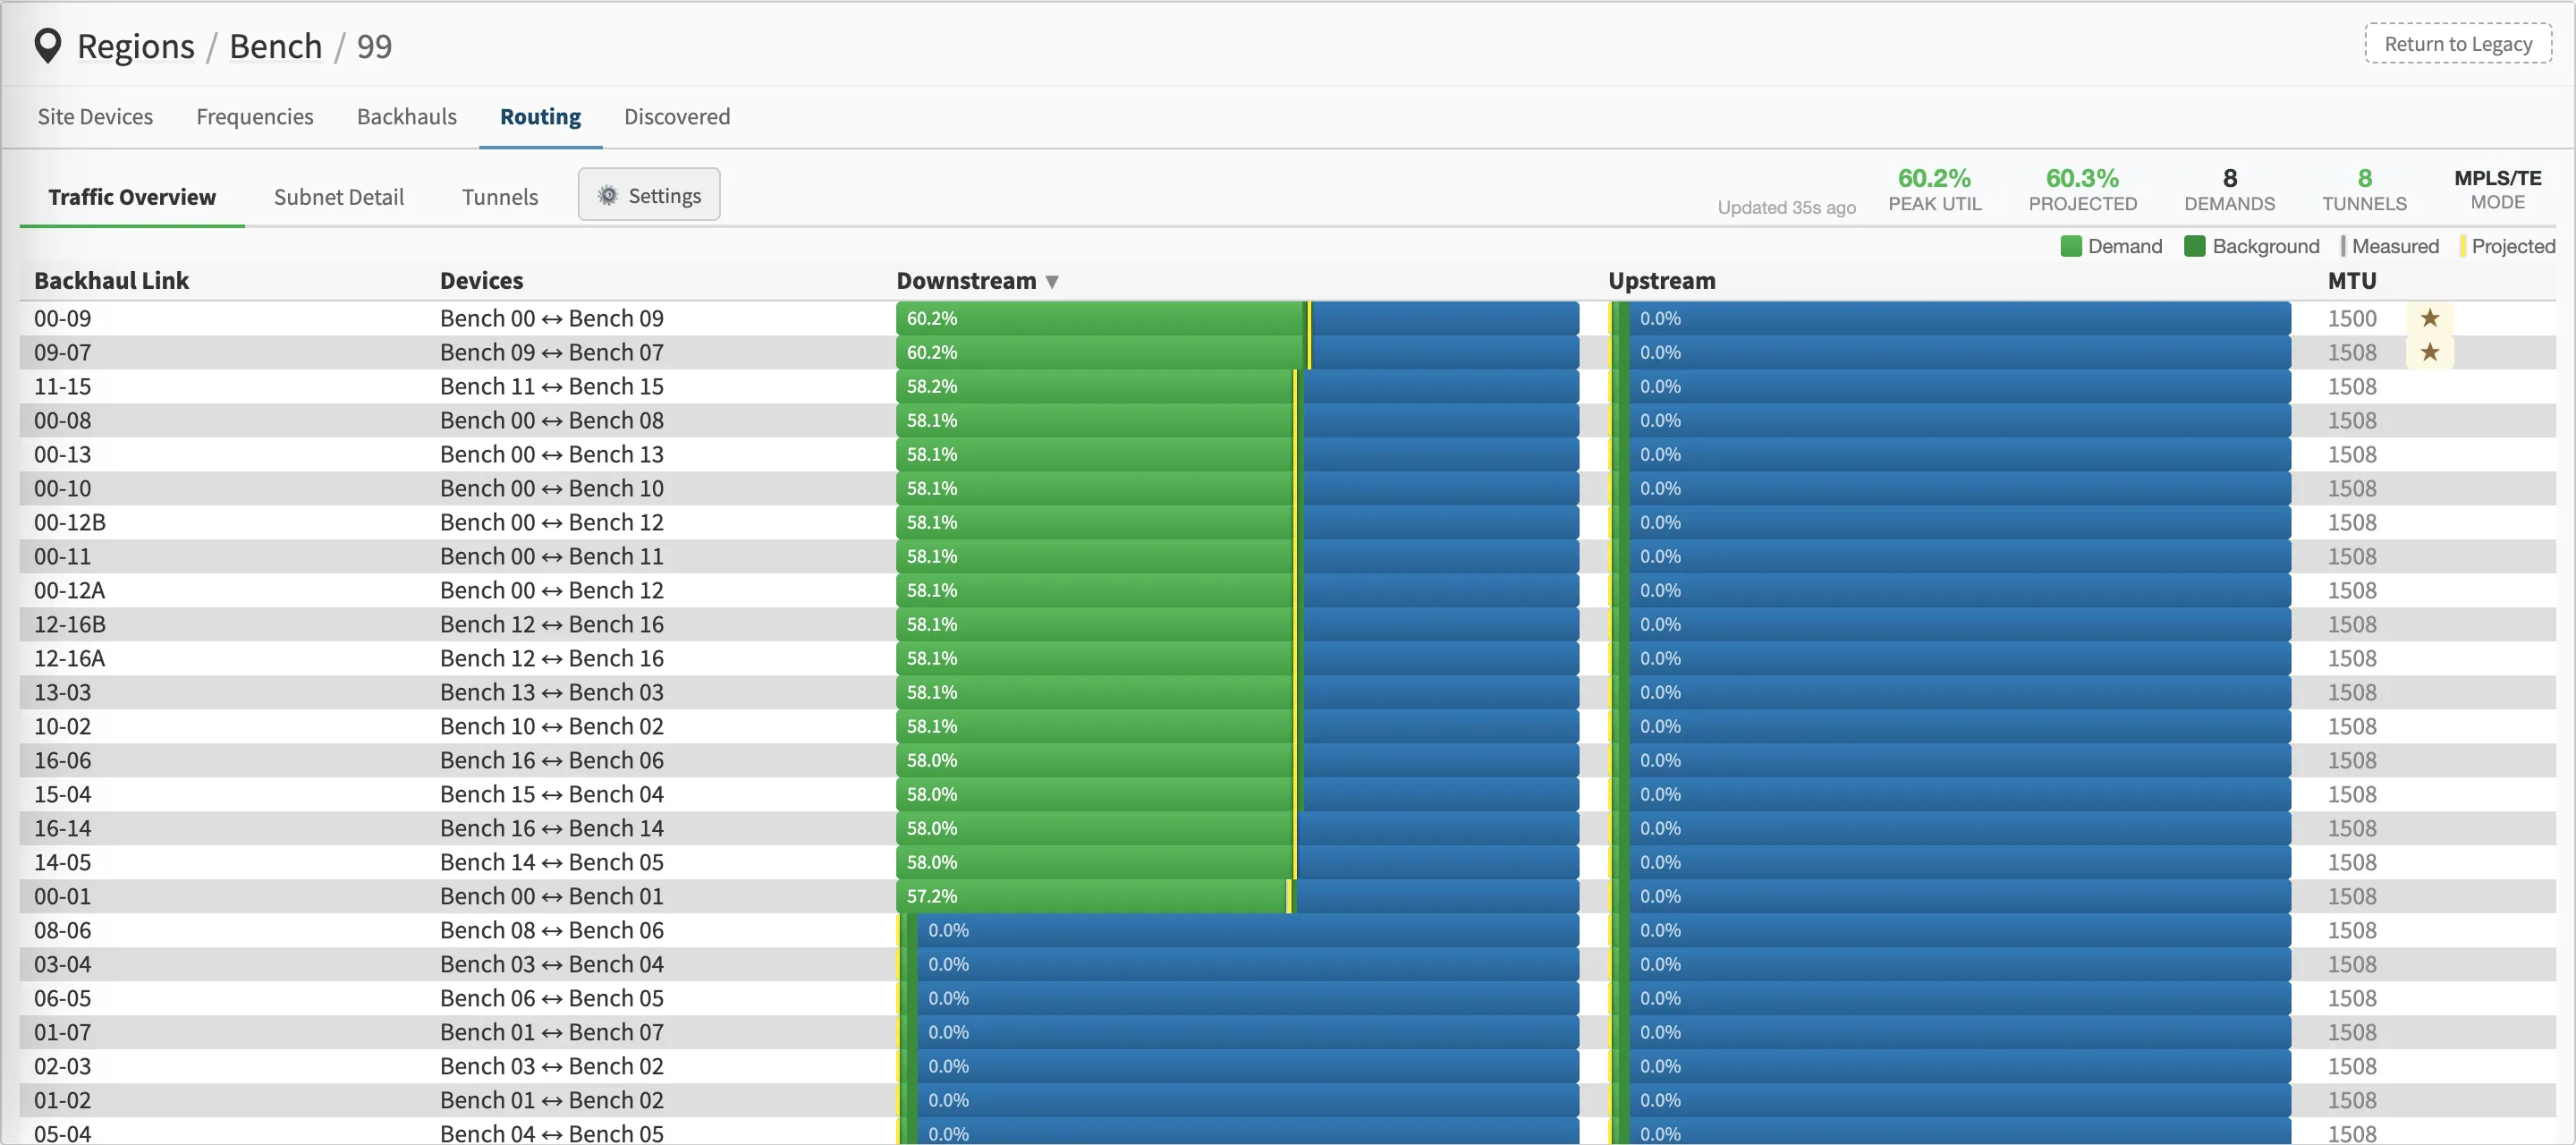Sort by the MTU column header
Image resolution: width=2576 pixels, height=1145 pixels.
[x=2351, y=281]
